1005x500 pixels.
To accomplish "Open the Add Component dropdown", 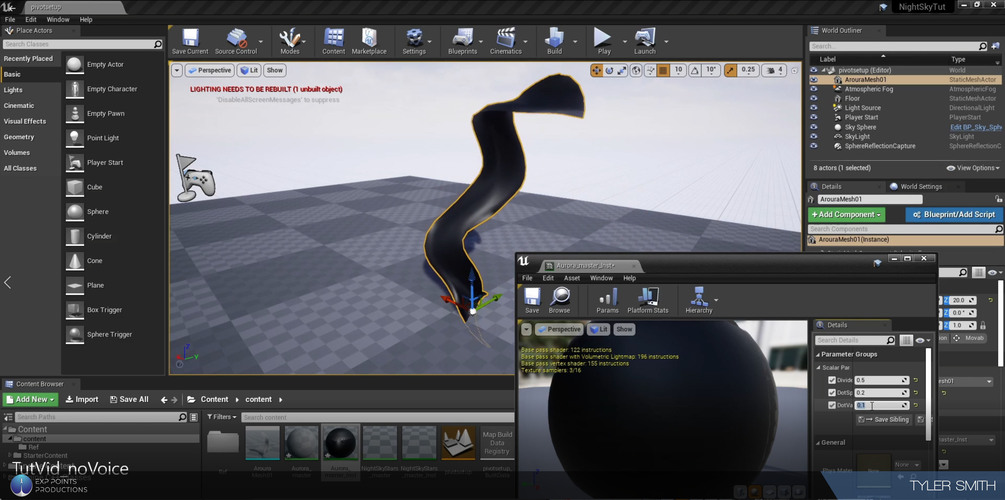I will 846,215.
